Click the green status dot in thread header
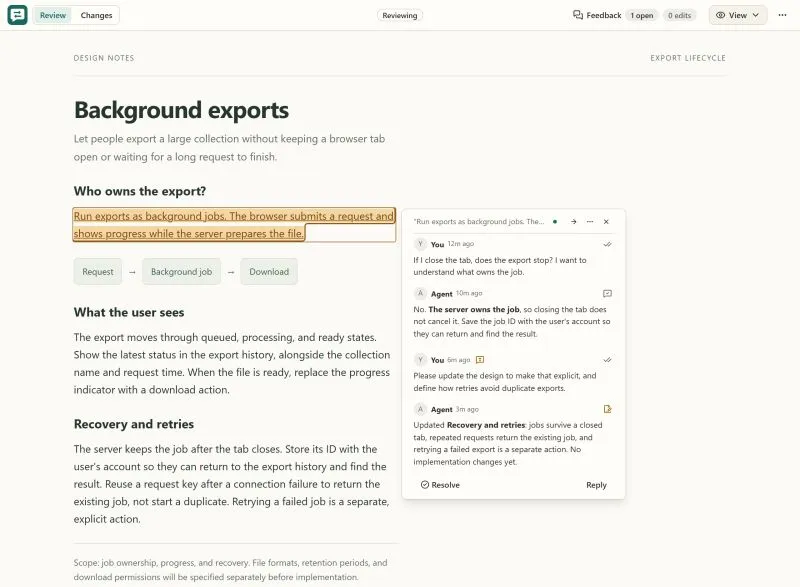The height and width of the screenshot is (587, 800). [555, 222]
